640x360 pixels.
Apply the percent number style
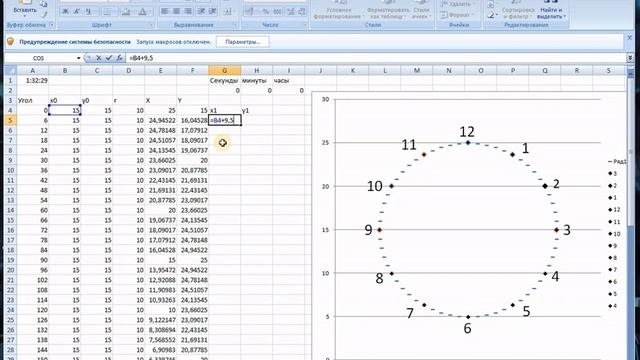coord(266,12)
